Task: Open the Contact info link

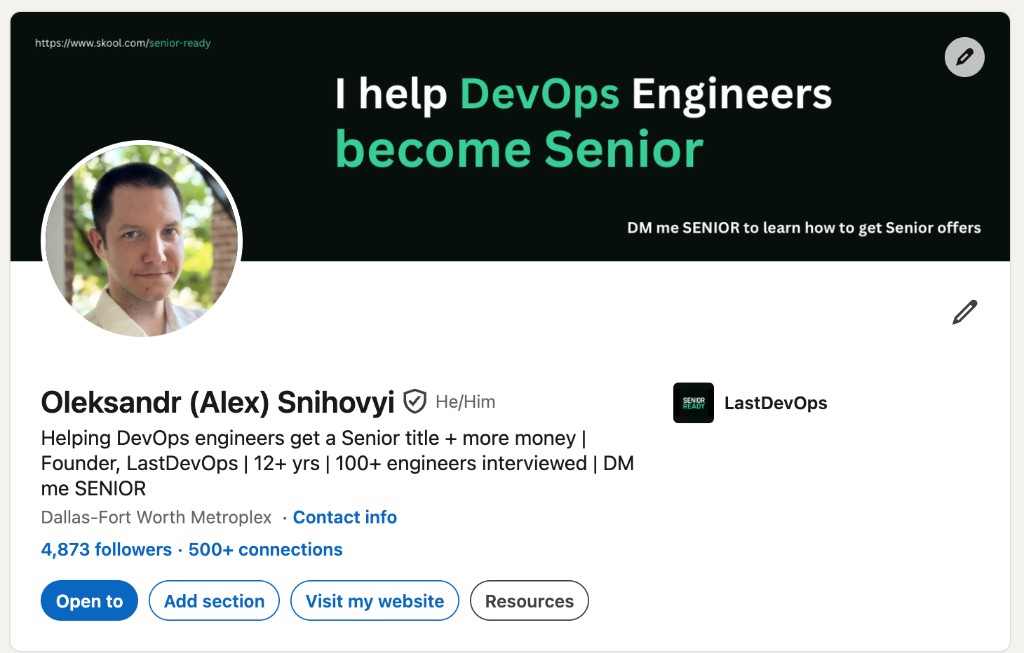Action: 345,517
